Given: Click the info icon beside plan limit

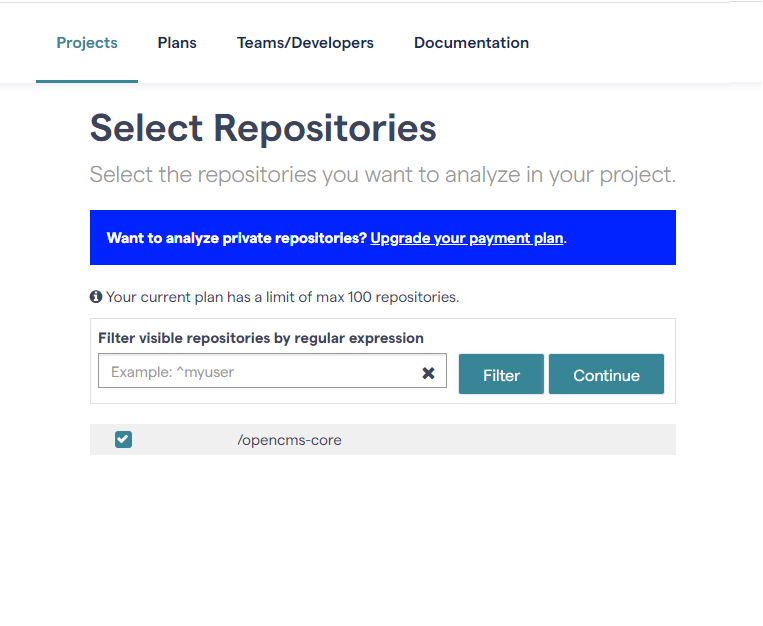Looking at the screenshot, I should (96, 296).
